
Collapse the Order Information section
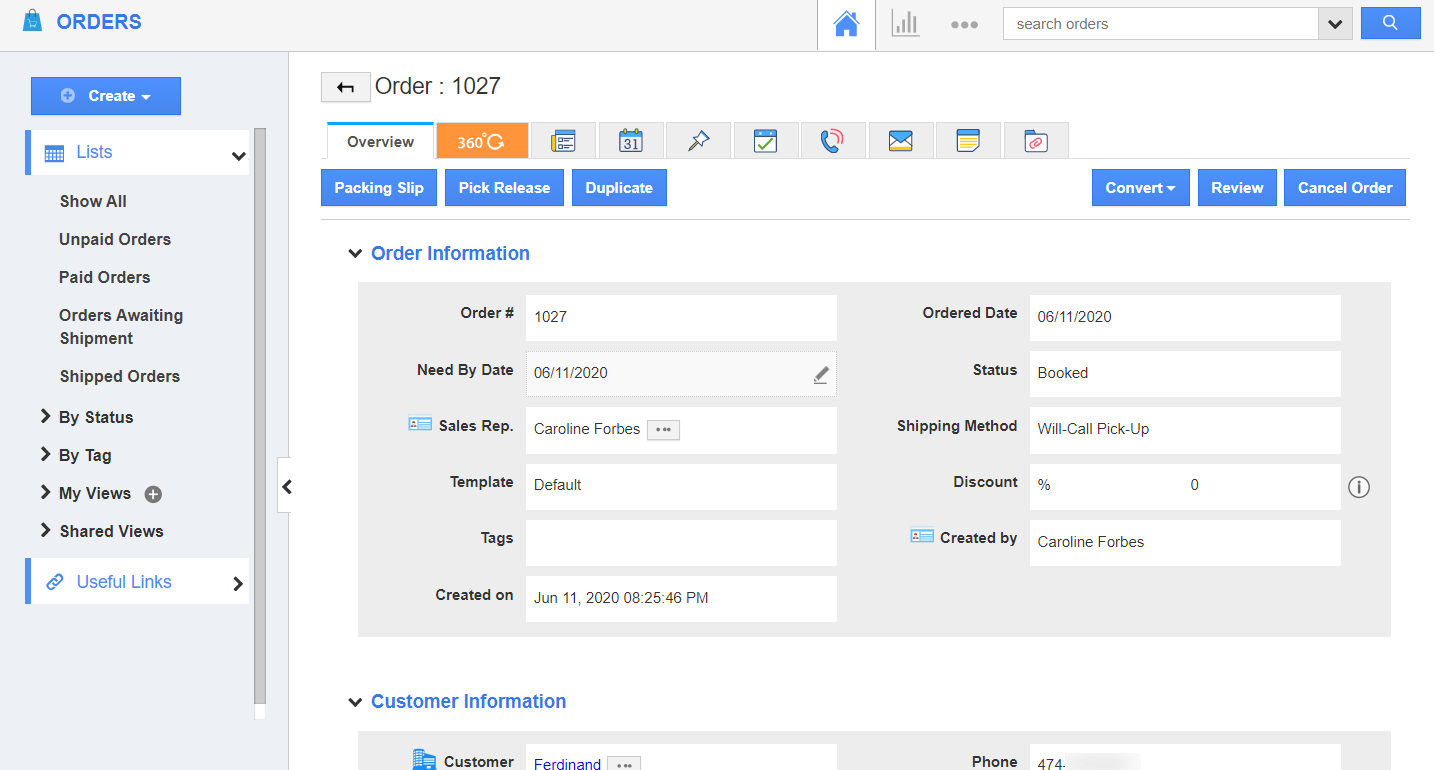click(355, 254)
